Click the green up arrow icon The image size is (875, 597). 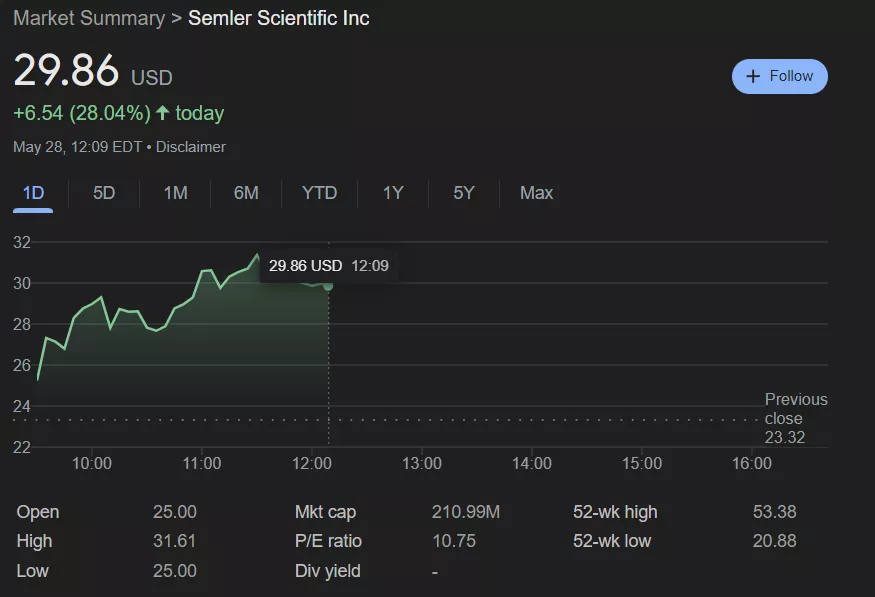click(162, 113)
